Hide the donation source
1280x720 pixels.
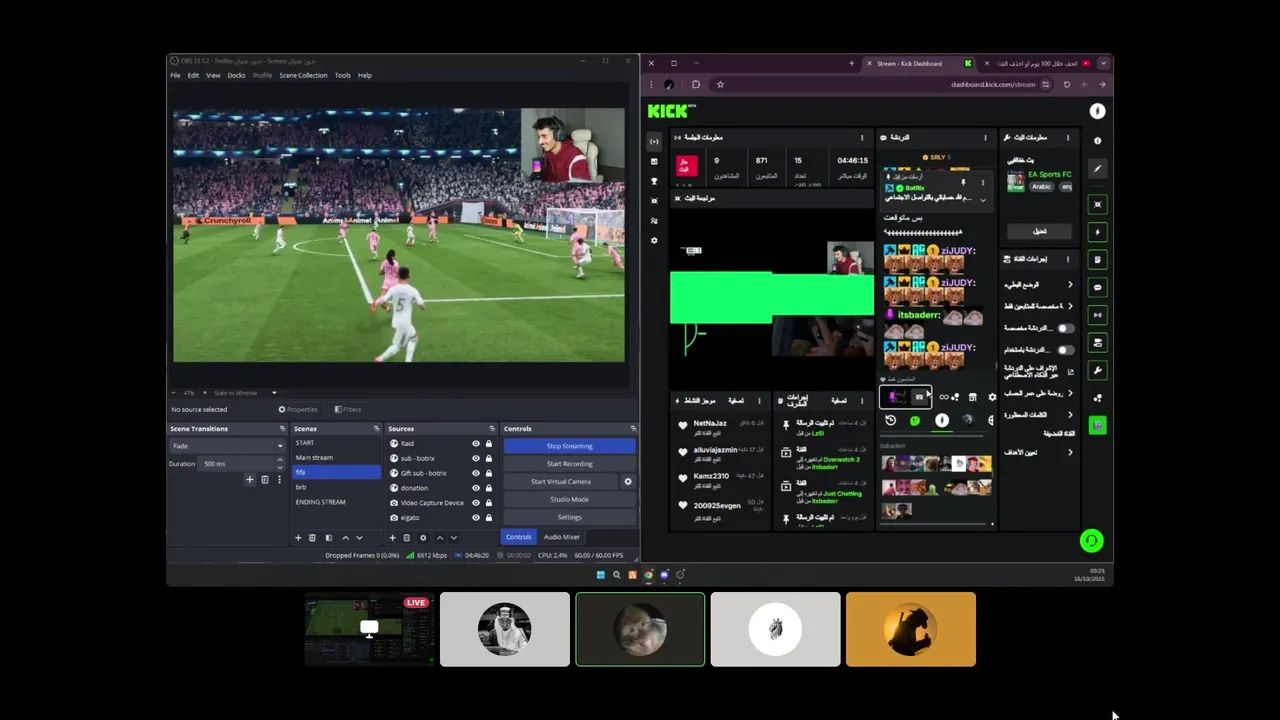coord(476,488)
